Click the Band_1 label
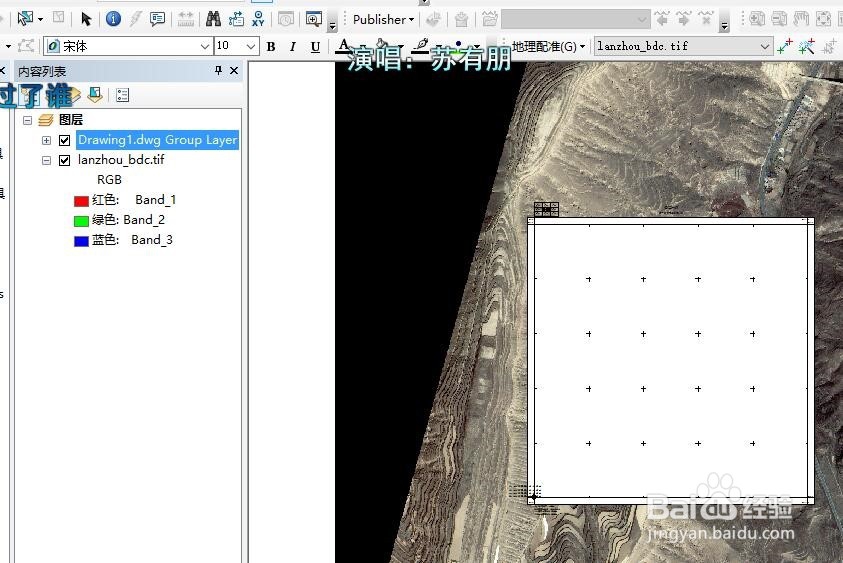This screenshot has width=843, height=563. pyautogui.click(x=155, y=199)
